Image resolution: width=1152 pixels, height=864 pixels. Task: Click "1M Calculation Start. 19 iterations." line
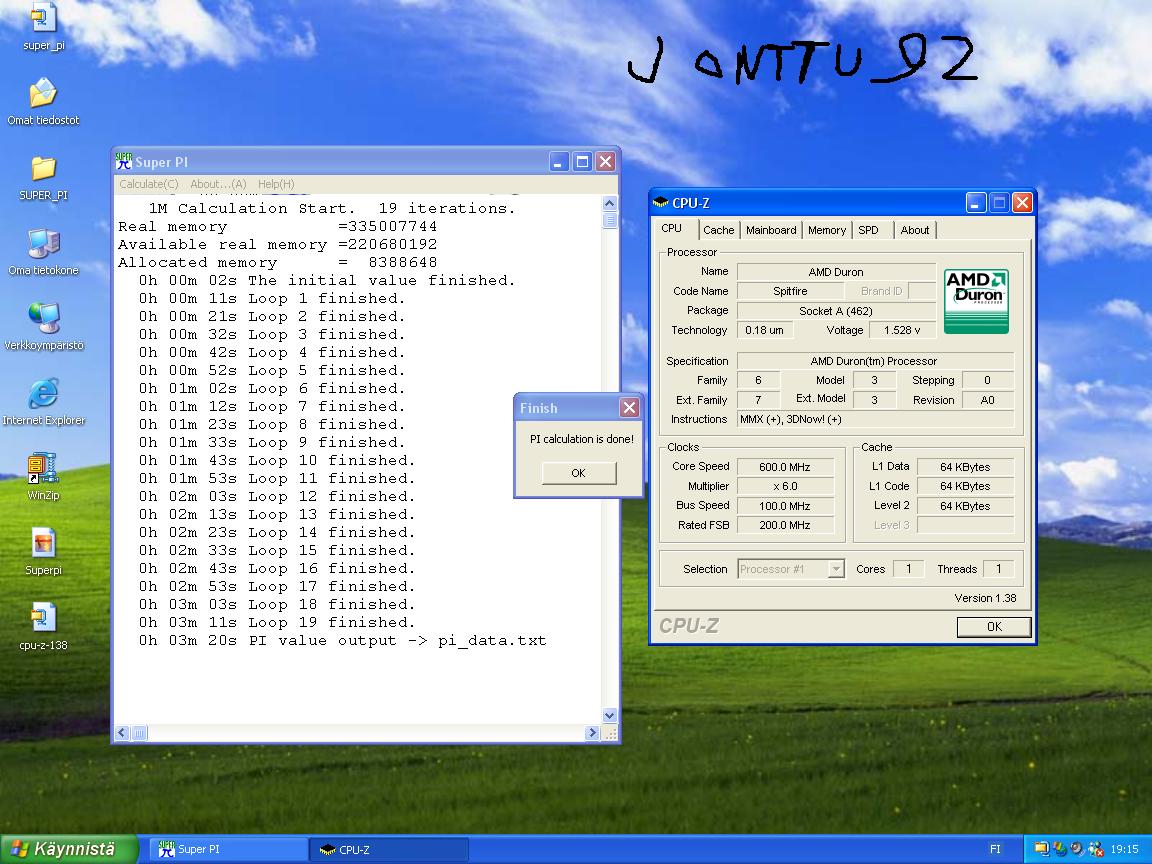tap(332, 209)
